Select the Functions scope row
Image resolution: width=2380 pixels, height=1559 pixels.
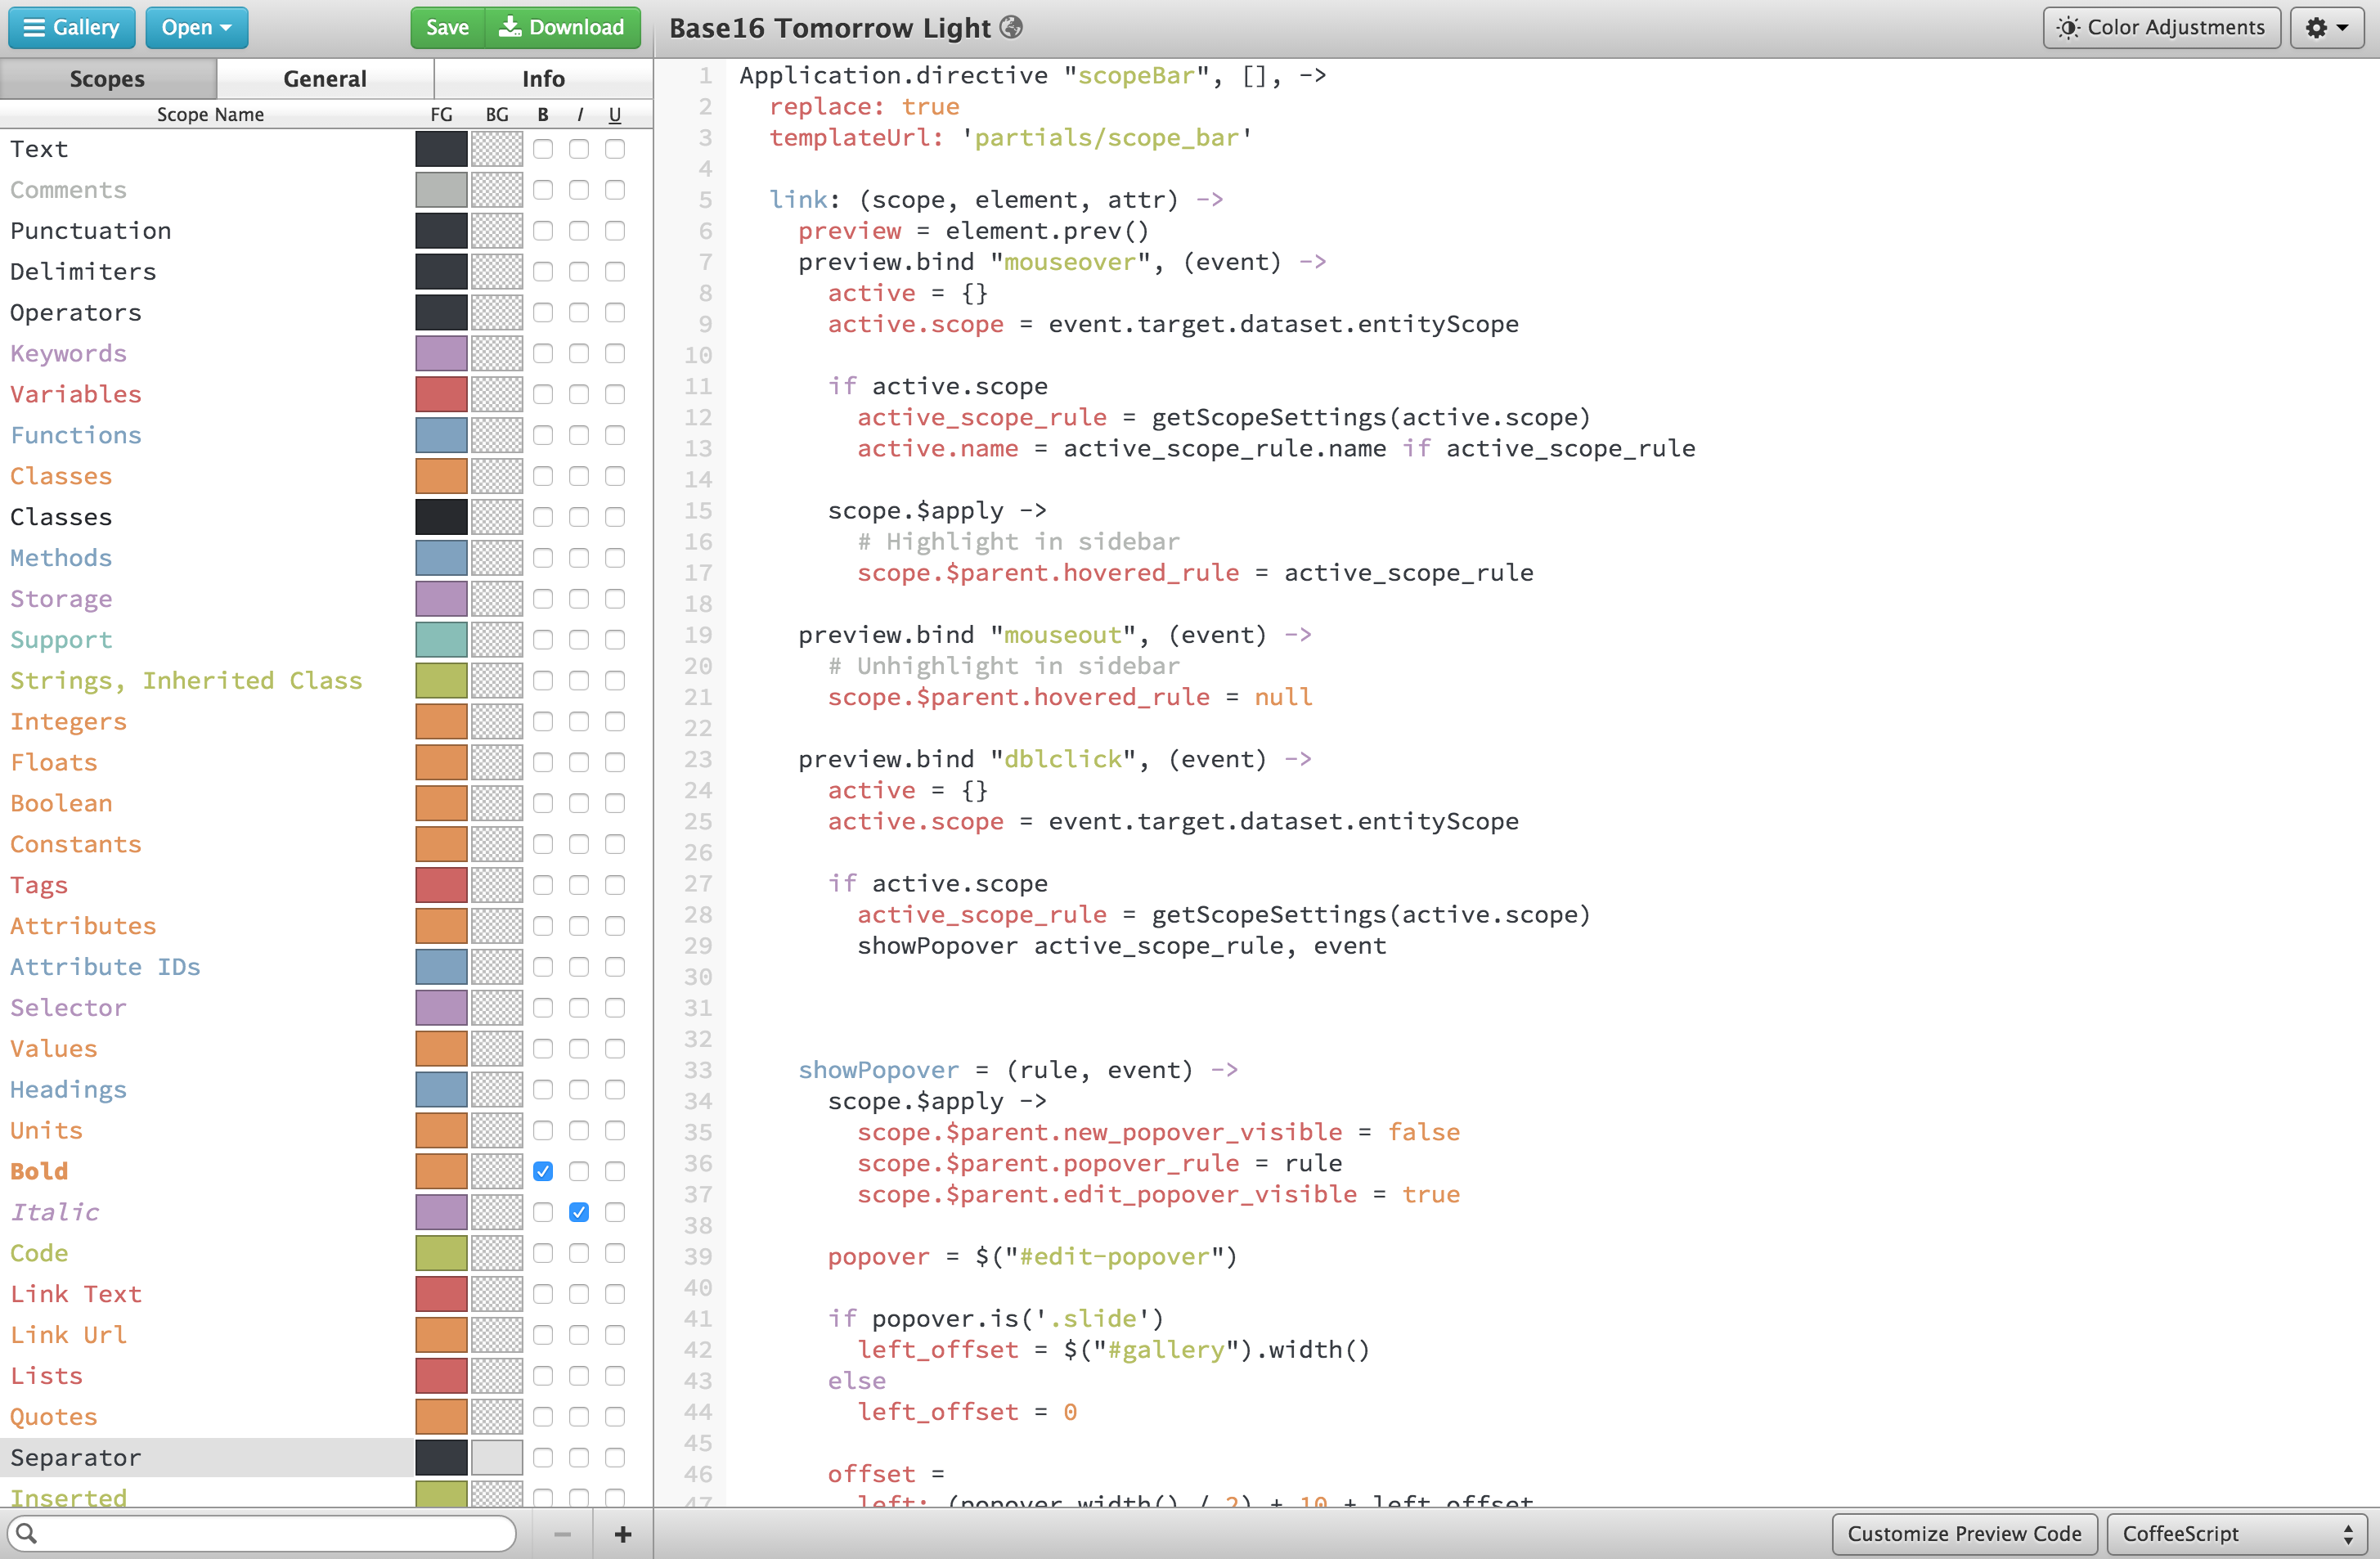76,435
